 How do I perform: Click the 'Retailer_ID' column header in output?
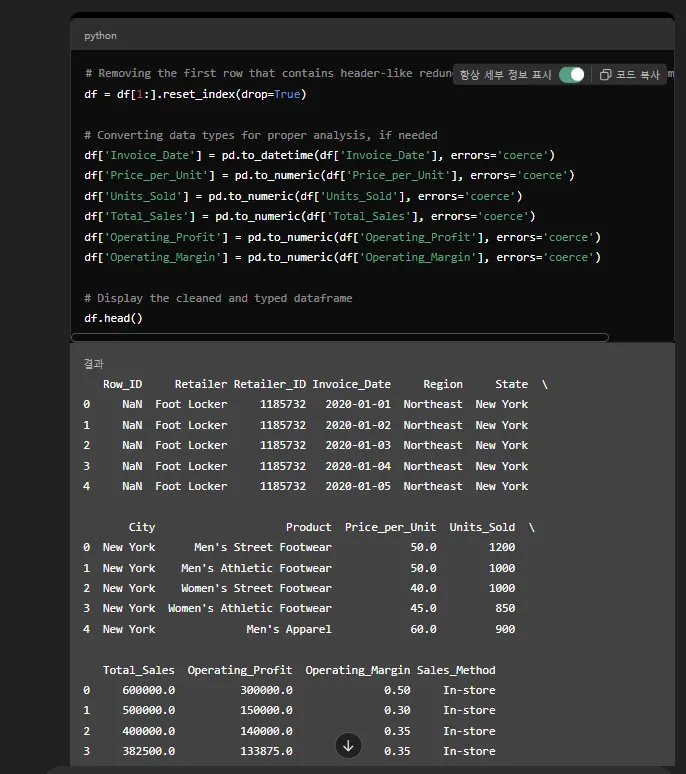(x=269, y=384)
